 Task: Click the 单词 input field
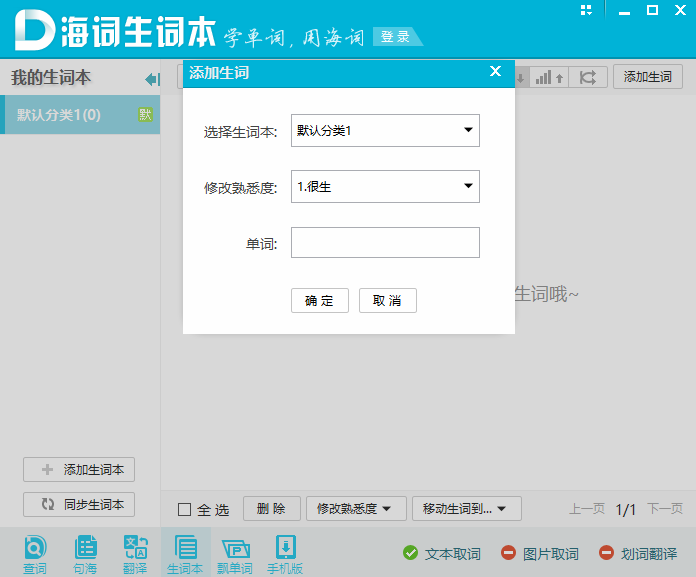(385, 242)
